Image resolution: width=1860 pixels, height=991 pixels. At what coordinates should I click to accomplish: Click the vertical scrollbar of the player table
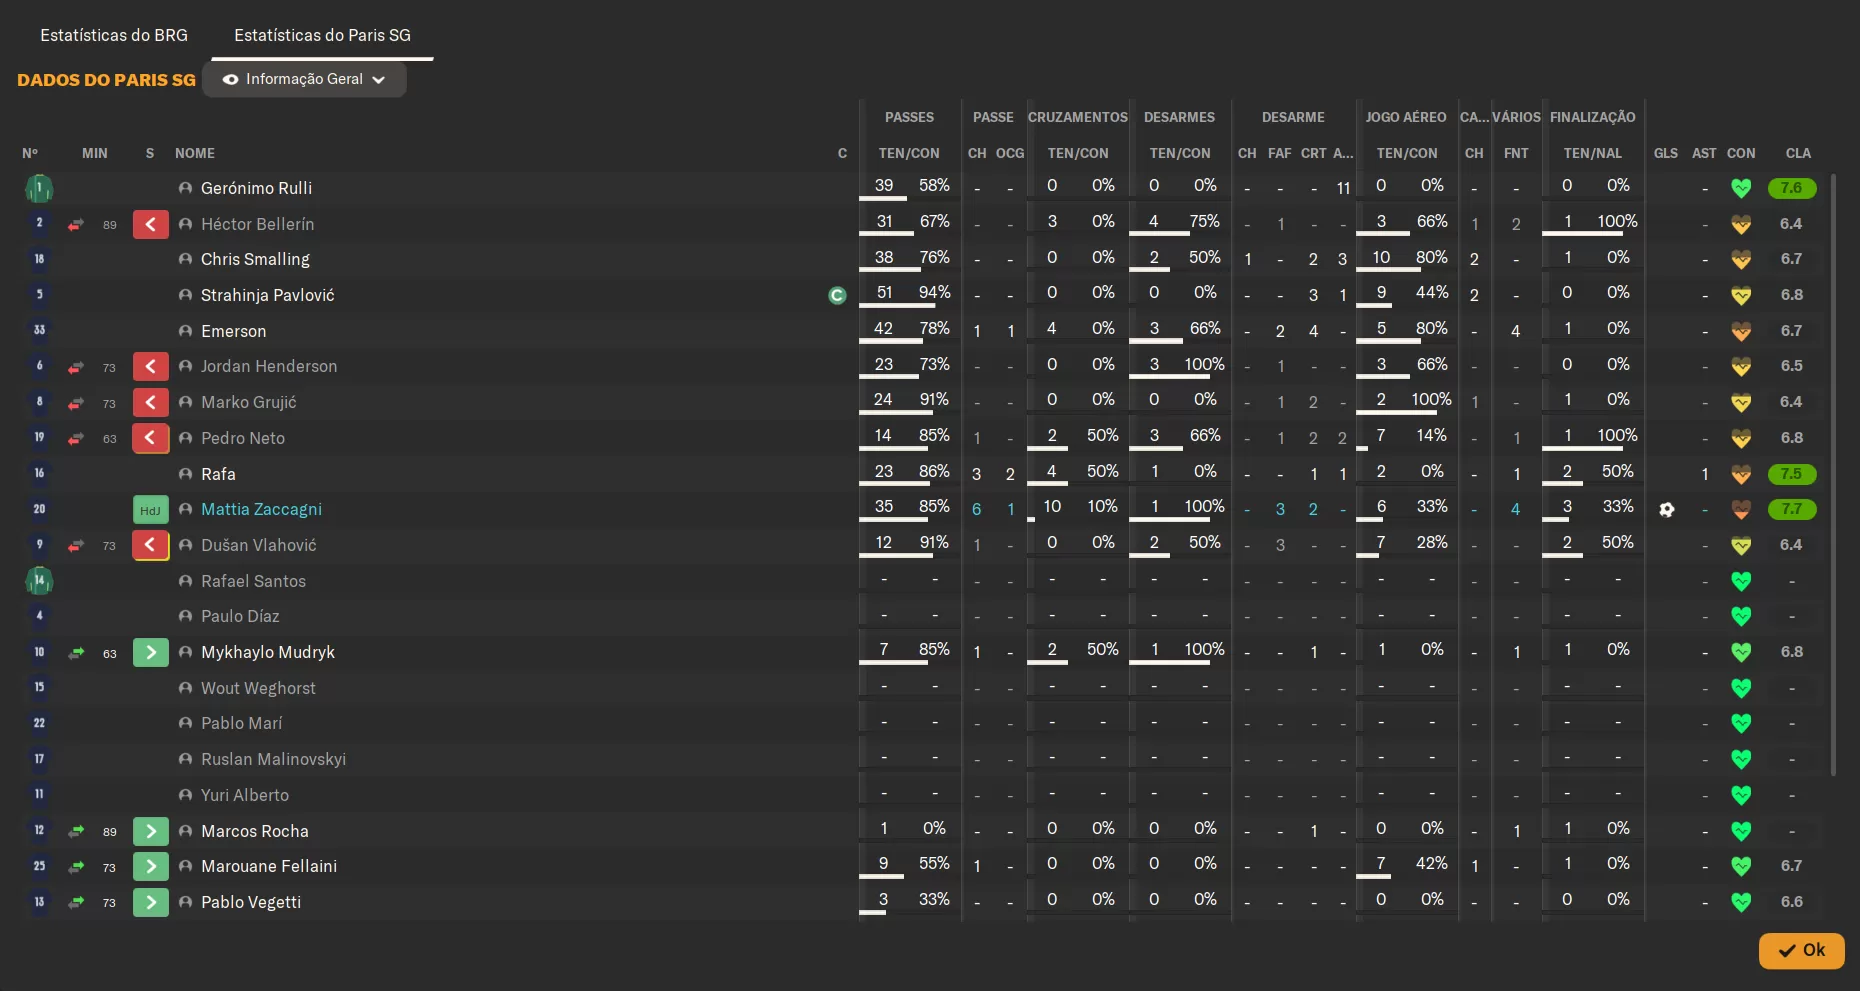tap(1833, 475)
